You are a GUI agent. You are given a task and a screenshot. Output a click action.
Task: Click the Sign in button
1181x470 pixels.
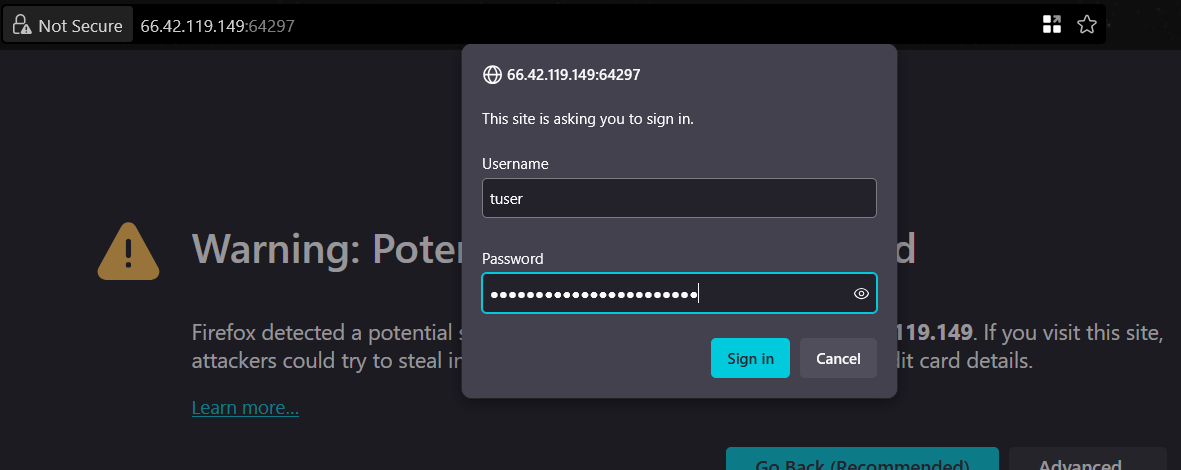pyautogui.click(x=750, y=358)
